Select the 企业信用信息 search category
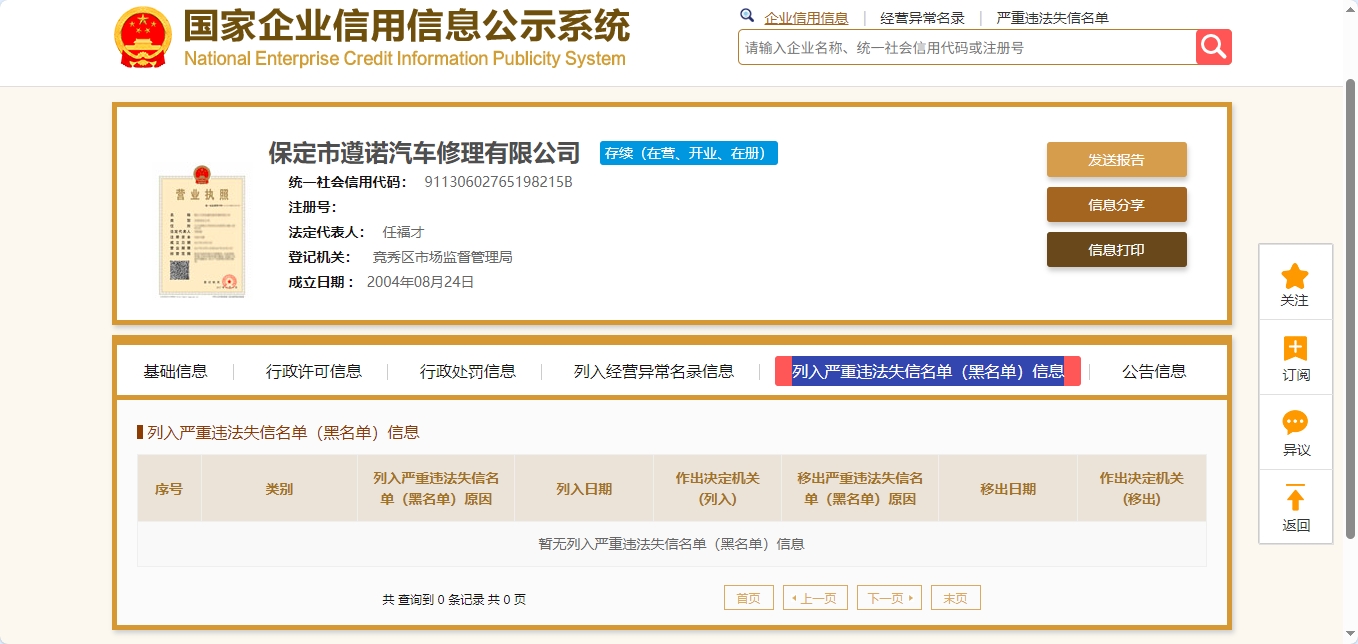Viewport: 1358px width, 644px height. (806, 18)
